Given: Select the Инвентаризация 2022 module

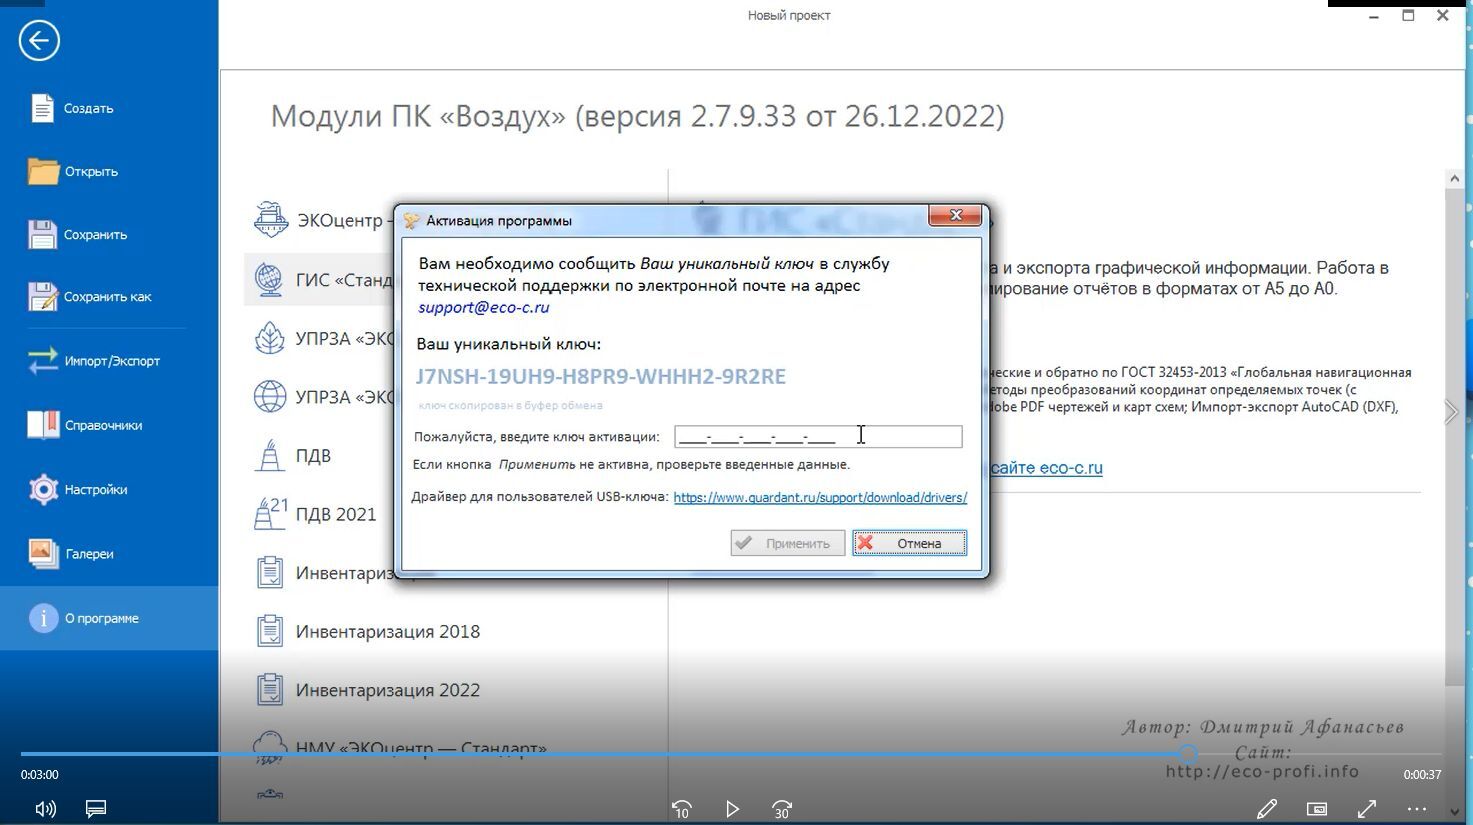Looking at the screenshot, I should coord(368,690).
